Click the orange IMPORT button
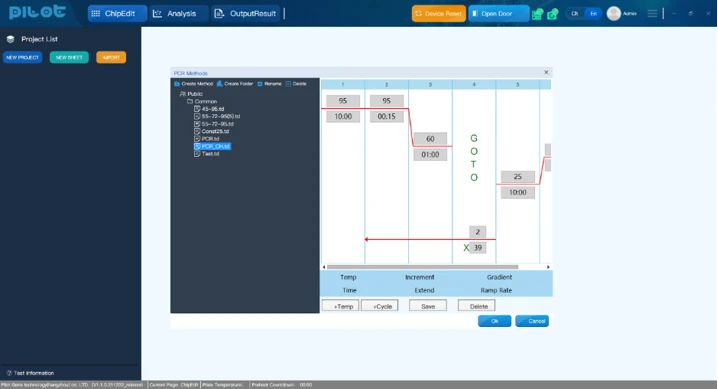 pyautogui.click(x=111, y=57)
